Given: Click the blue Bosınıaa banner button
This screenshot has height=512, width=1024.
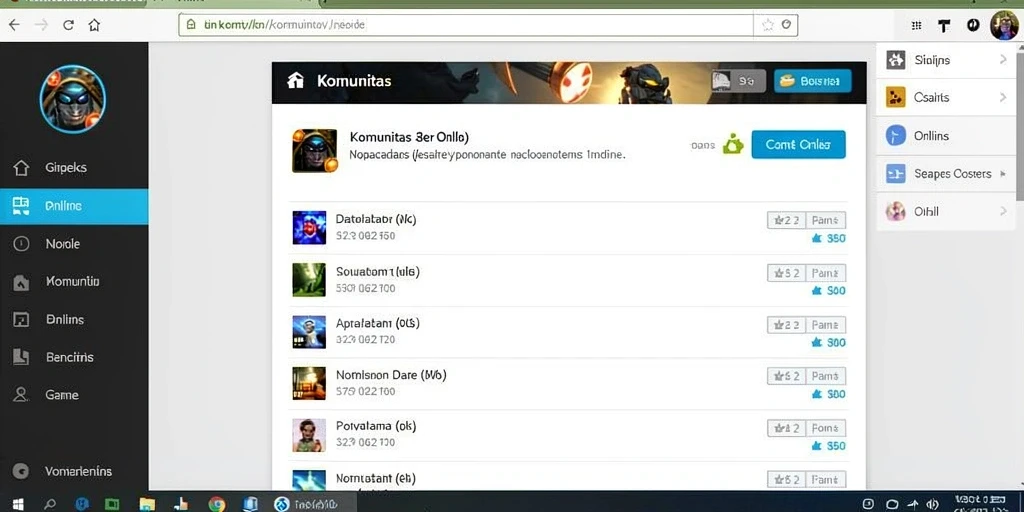Looking at the screenshot, I should (x=813, y=81).
